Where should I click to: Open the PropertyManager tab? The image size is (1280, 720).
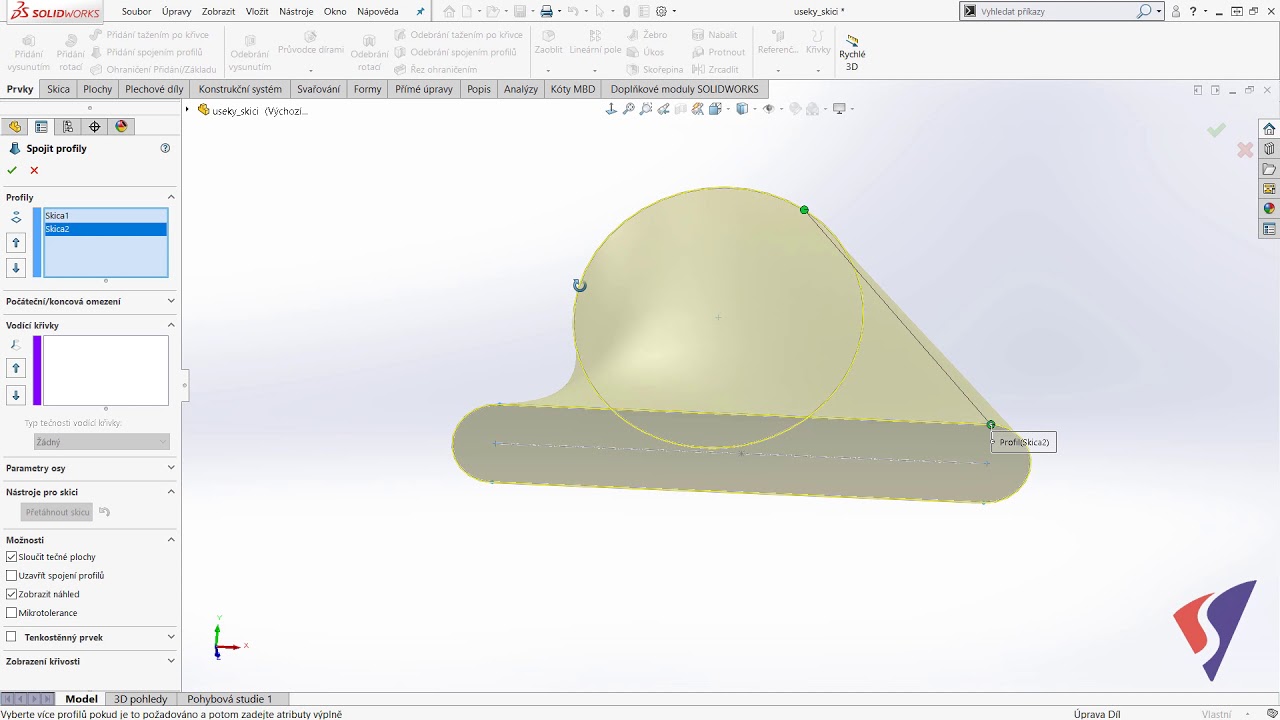pos(41,127)
